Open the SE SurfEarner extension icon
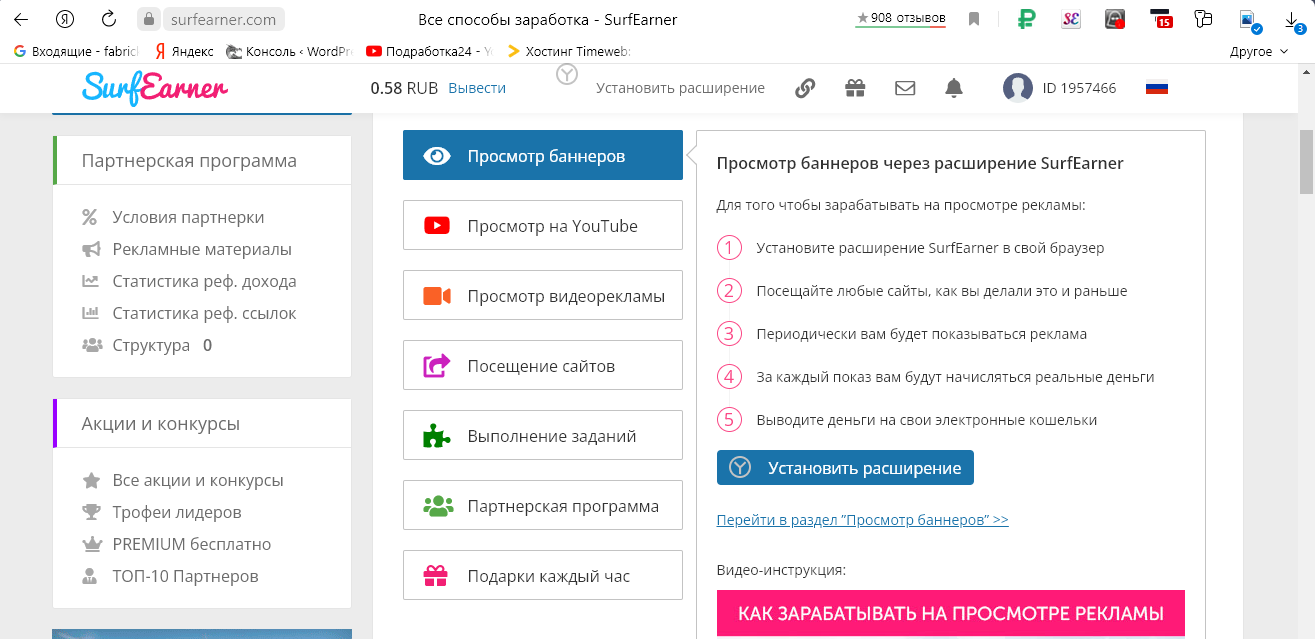This screenshot has height=639, width=1315. pyautogui.click(x=1071, y=19)
